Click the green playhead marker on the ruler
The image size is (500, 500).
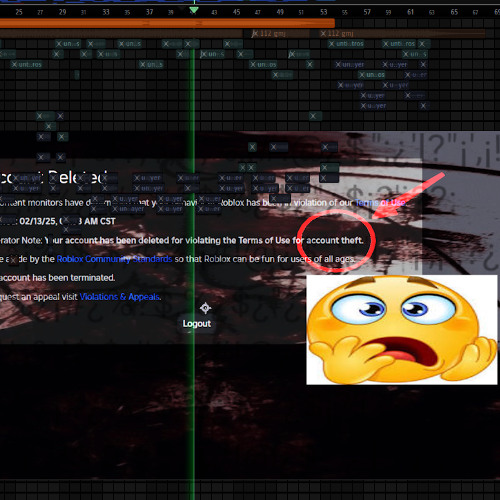tap(194, 10)
